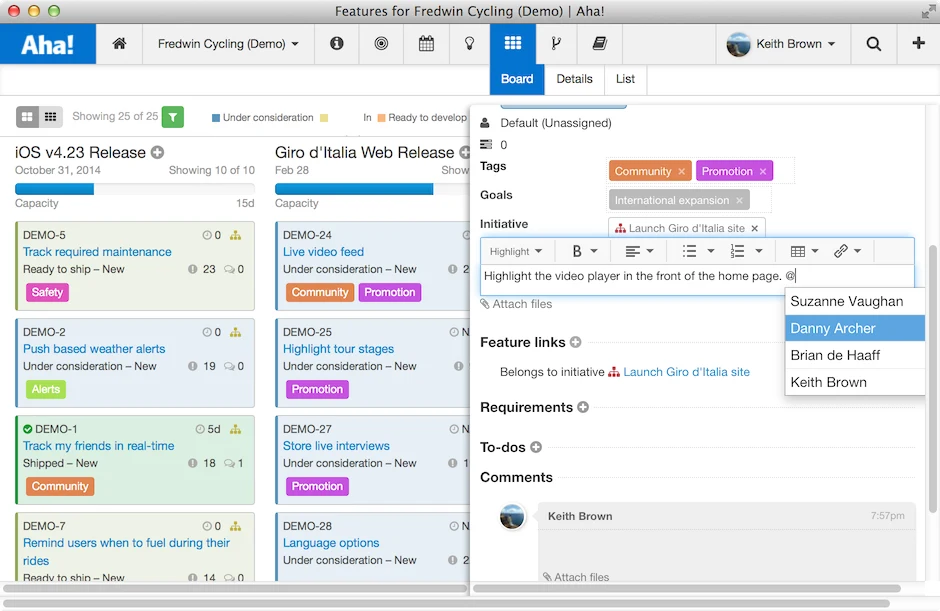Click Keith Brown avatar in comments

click(512, 517)
